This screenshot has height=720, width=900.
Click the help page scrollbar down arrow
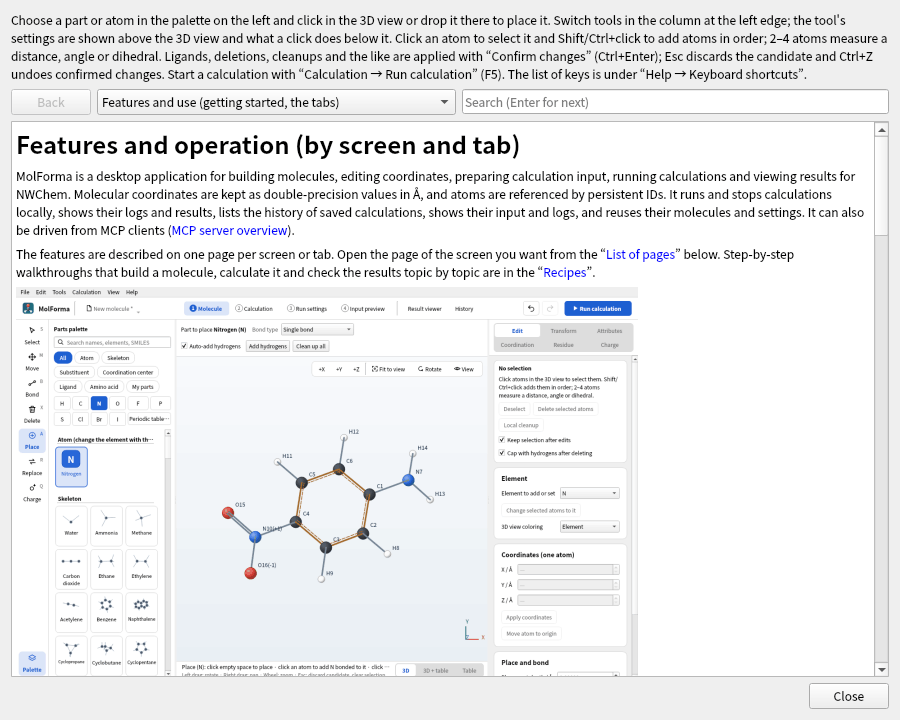point(882,669)
